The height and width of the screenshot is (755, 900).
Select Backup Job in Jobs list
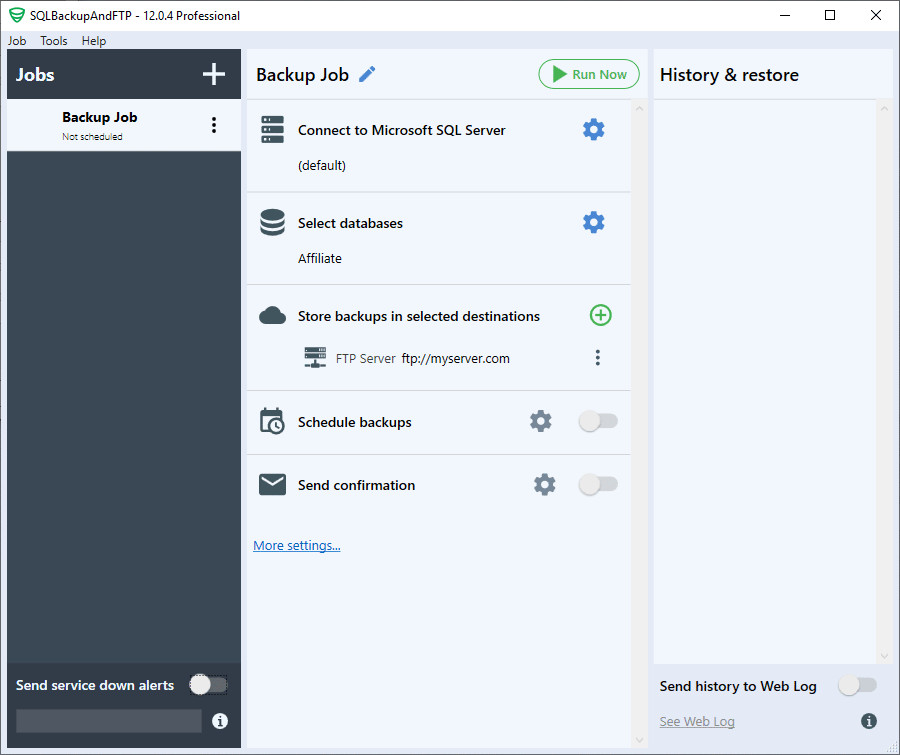point(124,125)
